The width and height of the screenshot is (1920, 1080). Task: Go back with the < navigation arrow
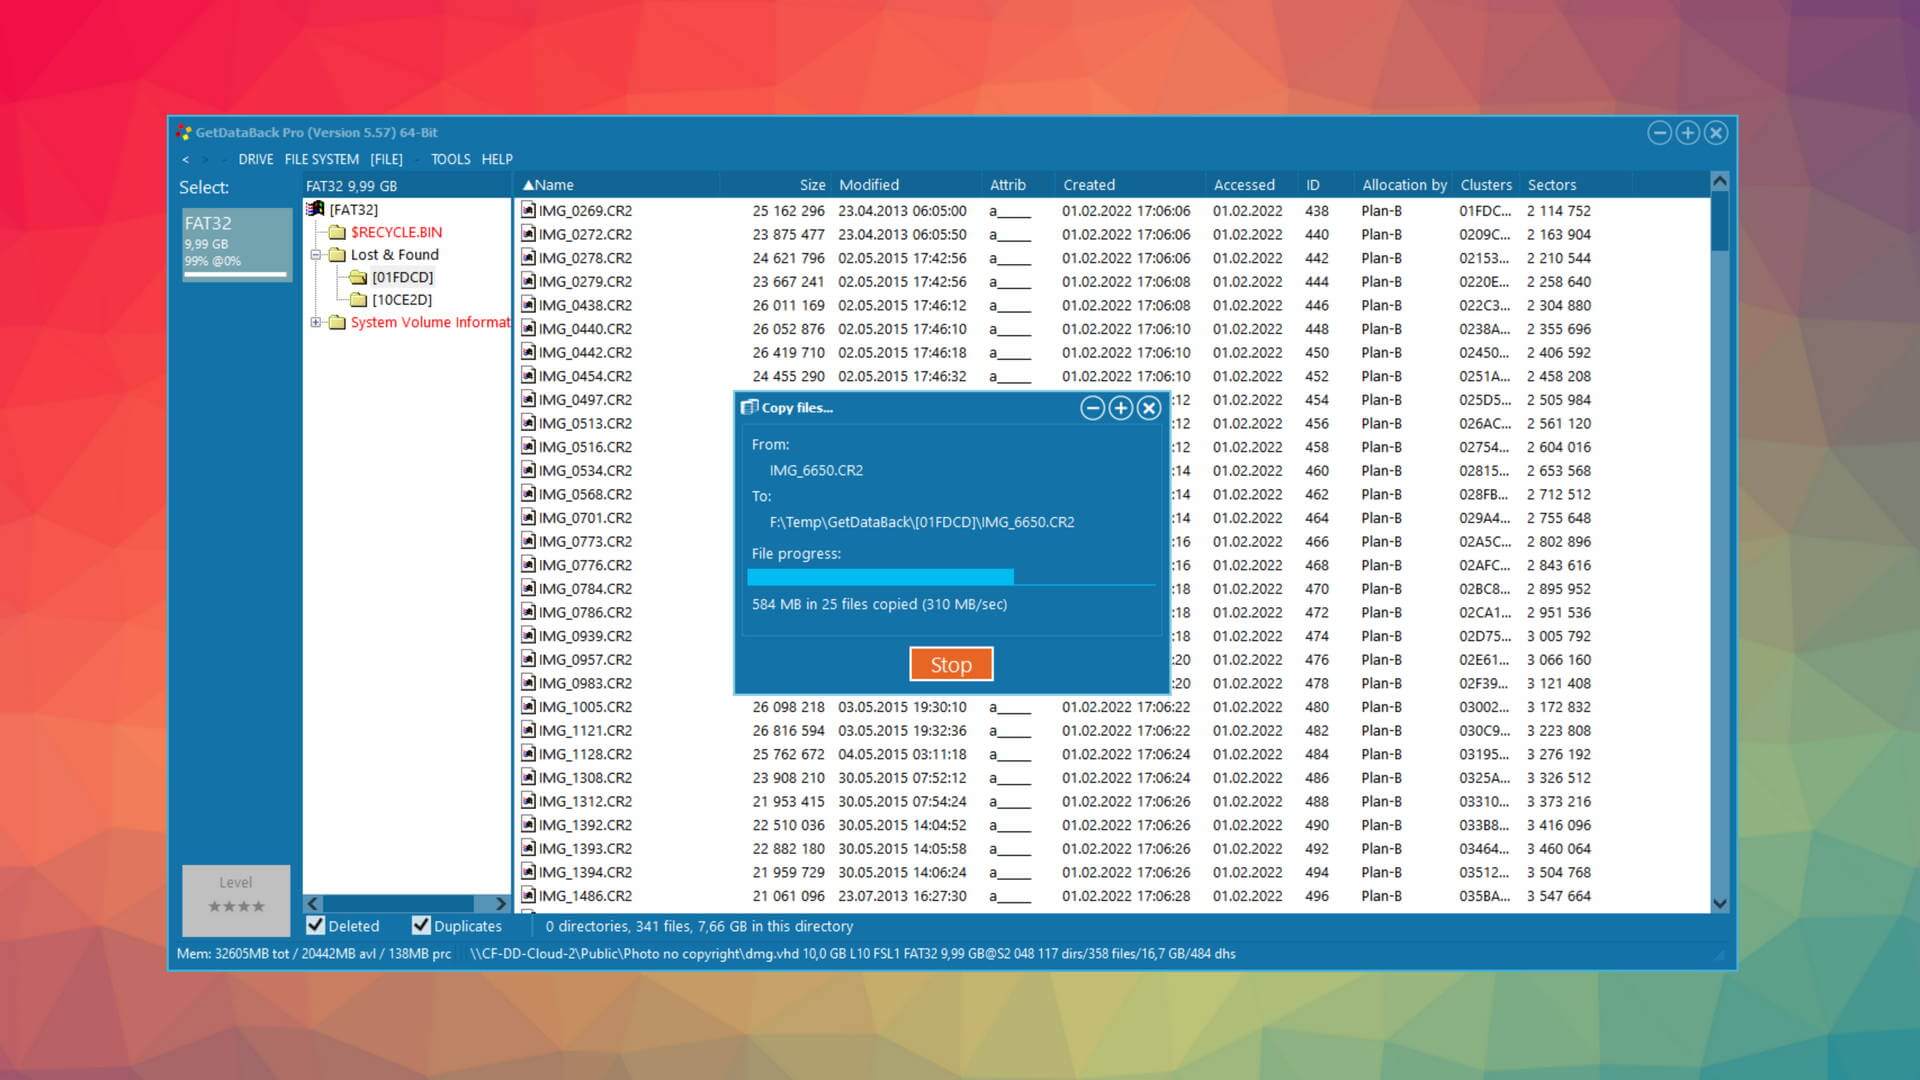pyautogui.click(x=185, y=160)
